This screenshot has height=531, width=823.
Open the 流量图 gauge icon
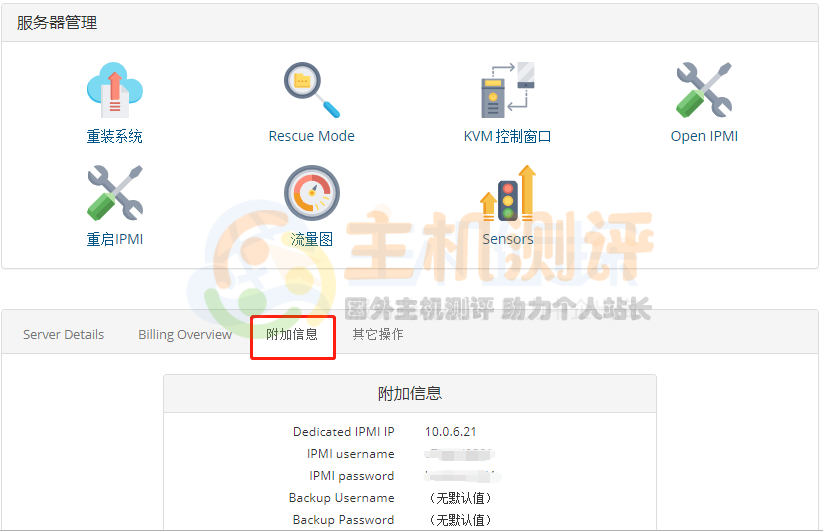pos(312,193)
